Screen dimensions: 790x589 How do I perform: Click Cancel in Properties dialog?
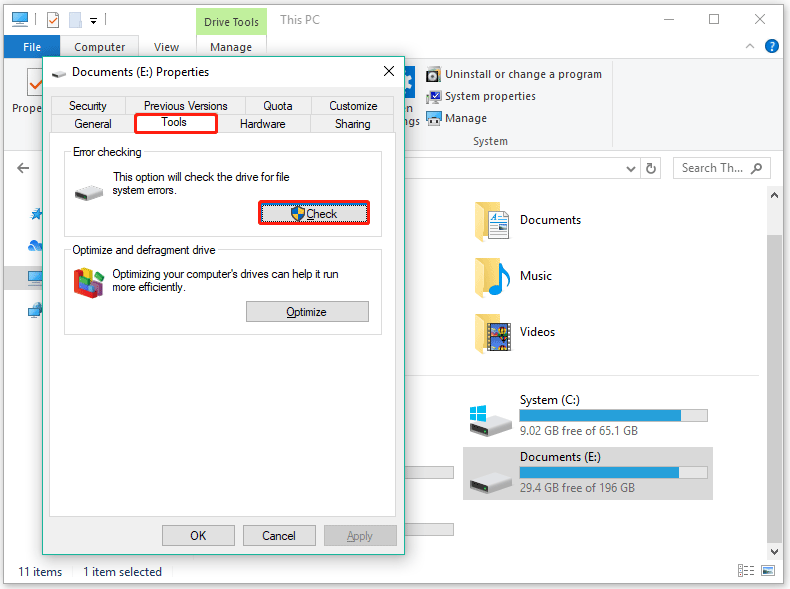[x=279, y=535]
